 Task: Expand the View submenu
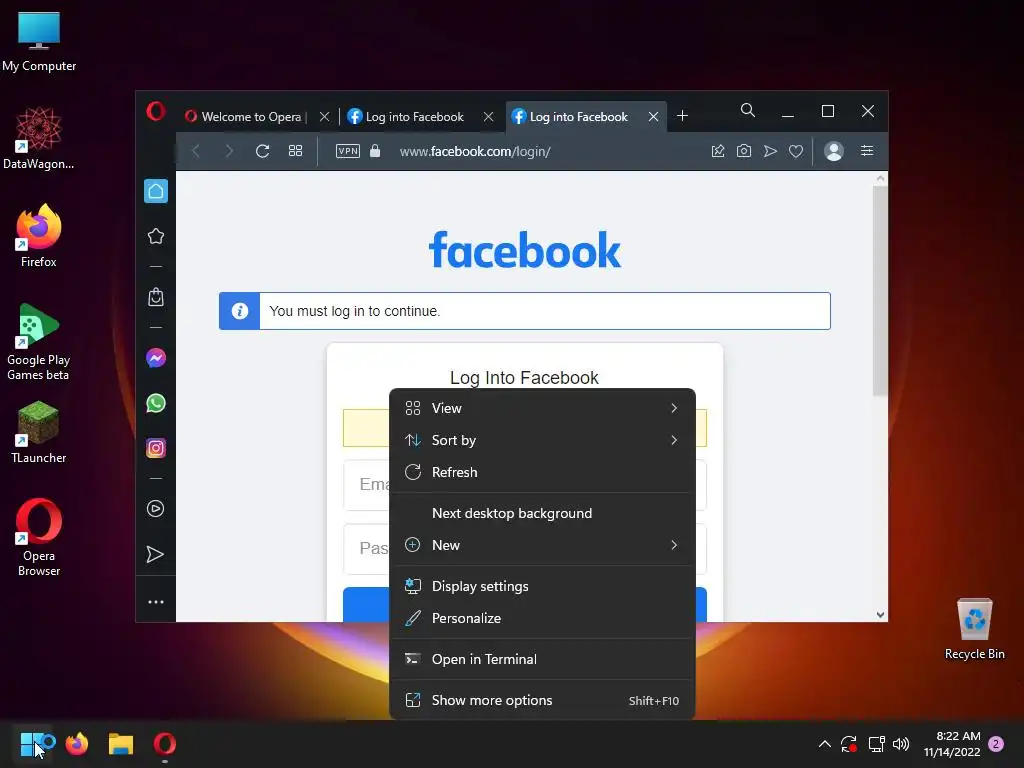pos(542,408)
